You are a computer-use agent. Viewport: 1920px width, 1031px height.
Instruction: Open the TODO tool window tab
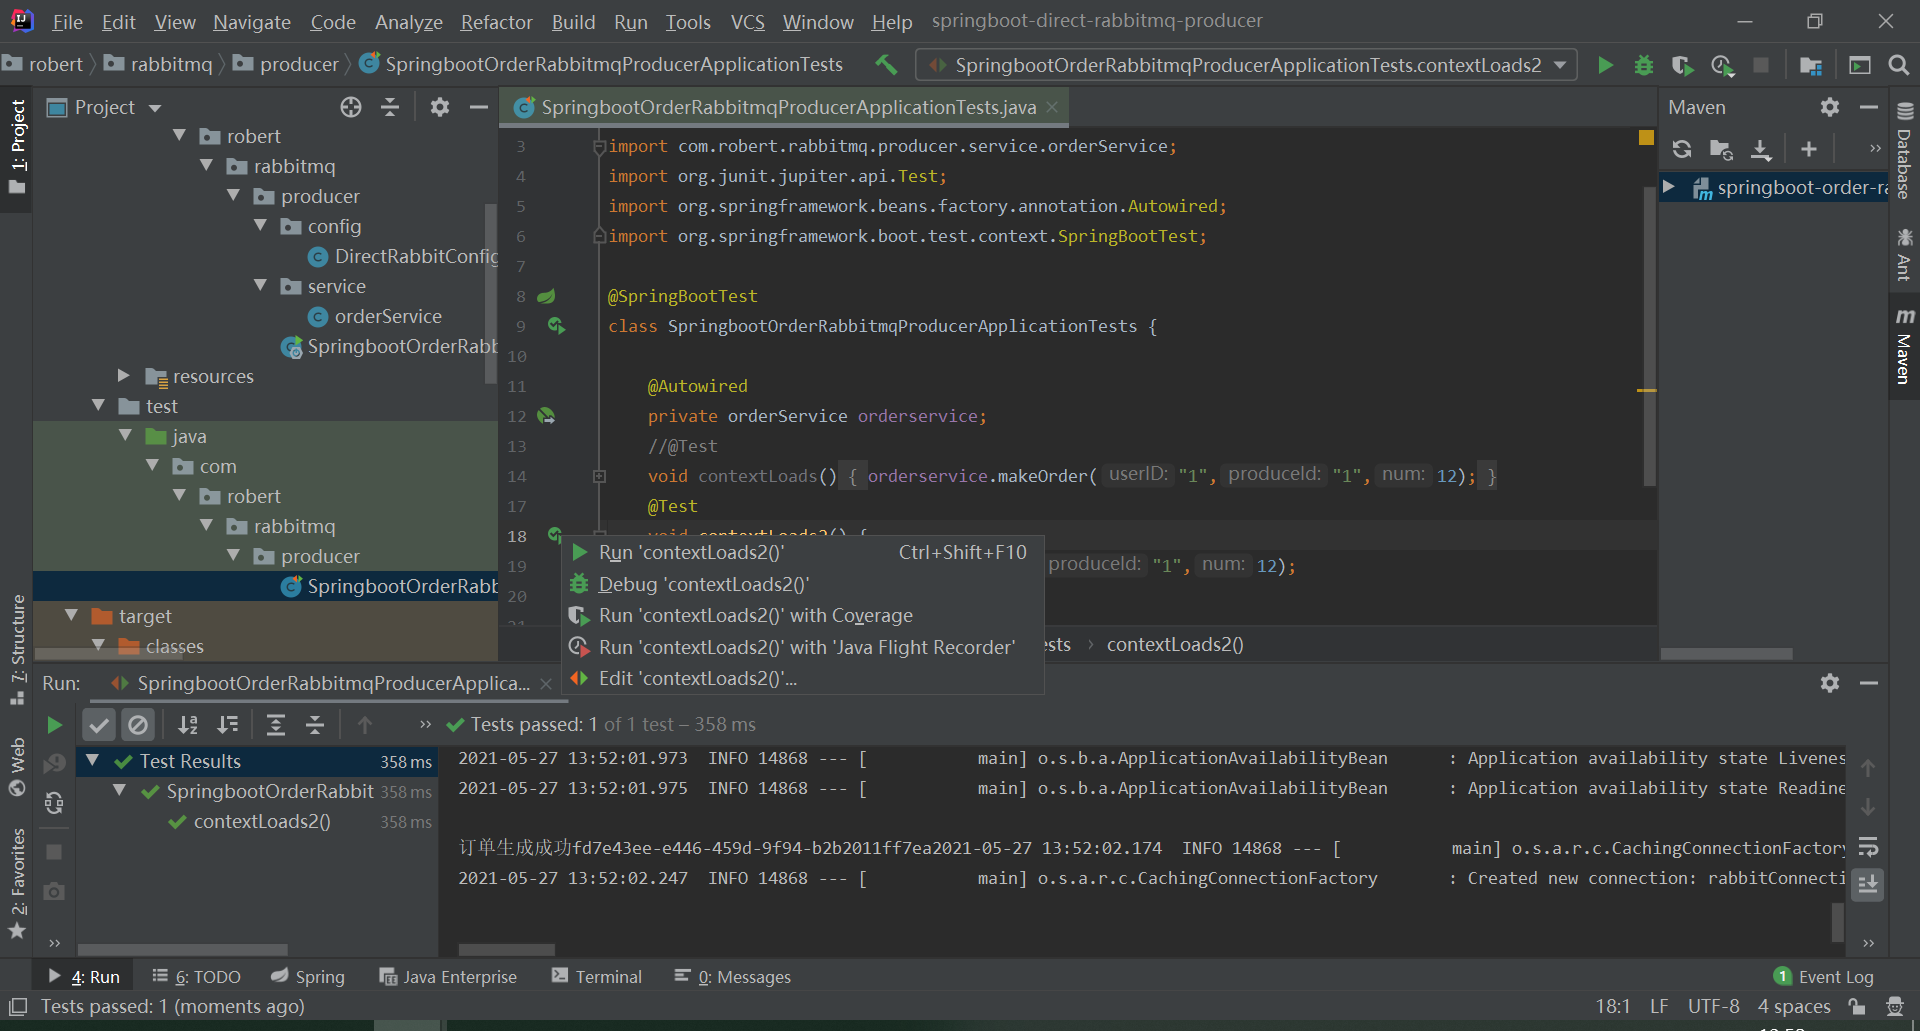pos(196,977)
